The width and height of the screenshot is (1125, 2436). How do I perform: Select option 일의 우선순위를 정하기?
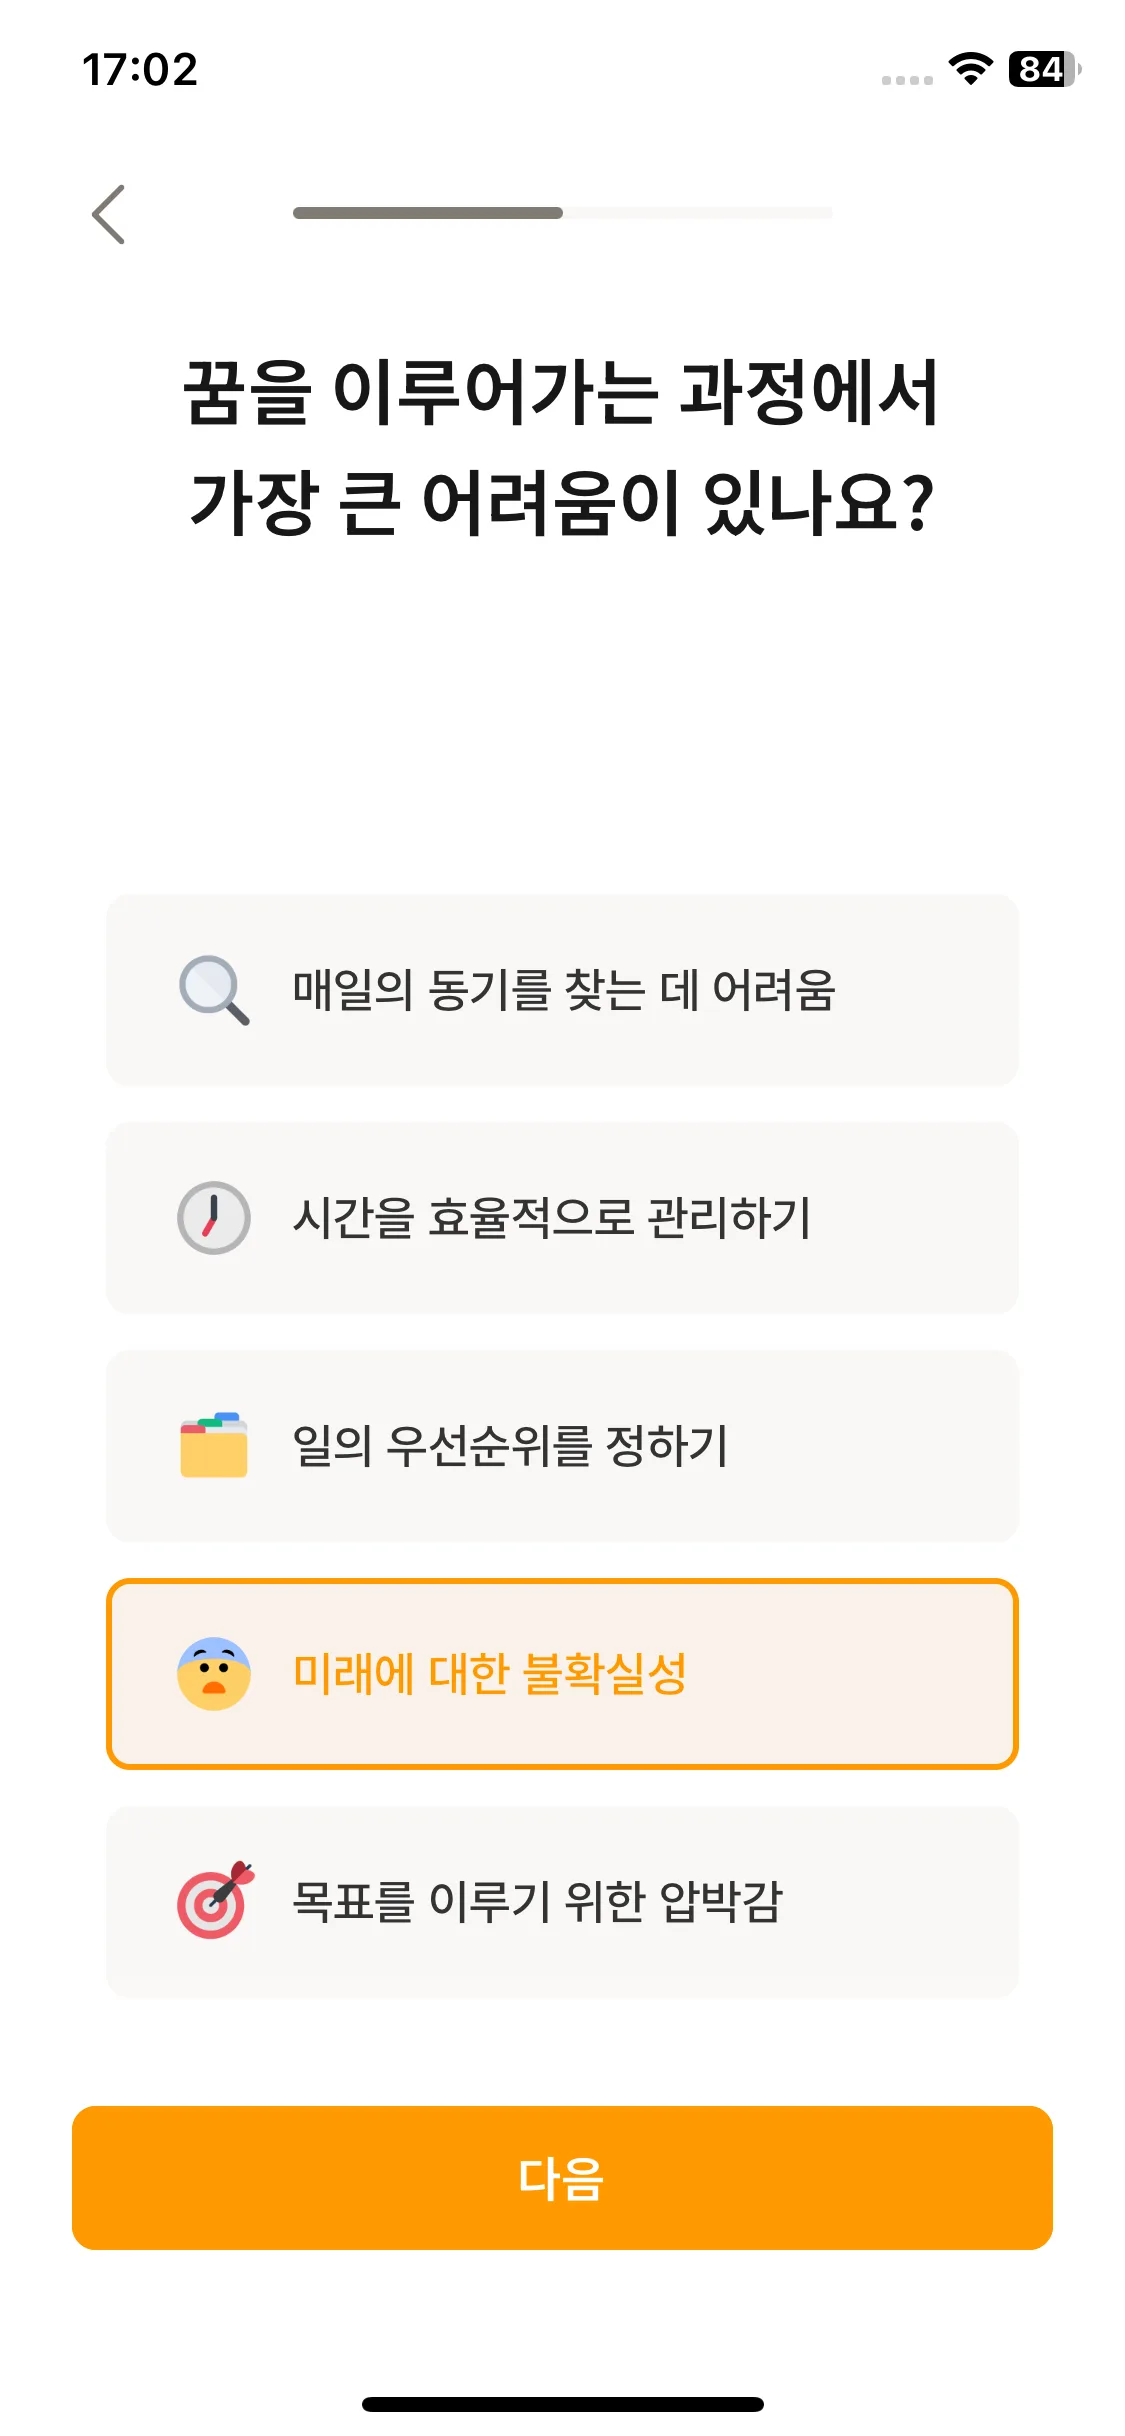(562, 1446)
